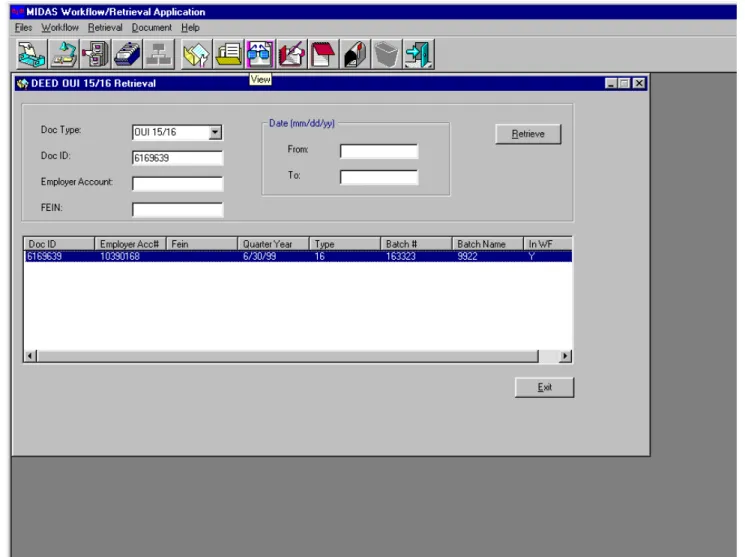Click the card file box toolbar icon
Viewport: 745px width, 557px height.
127,54
